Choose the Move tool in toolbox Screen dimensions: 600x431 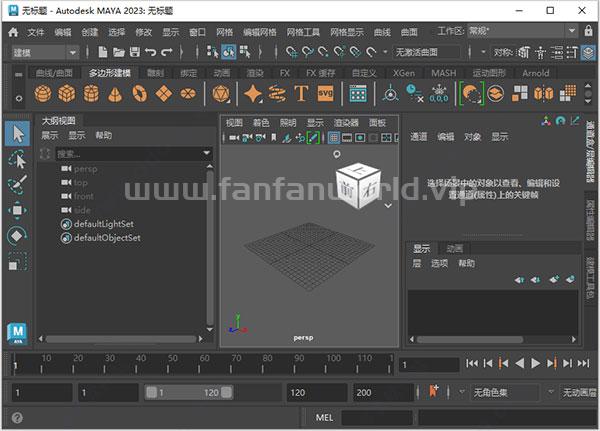(17, 211)
